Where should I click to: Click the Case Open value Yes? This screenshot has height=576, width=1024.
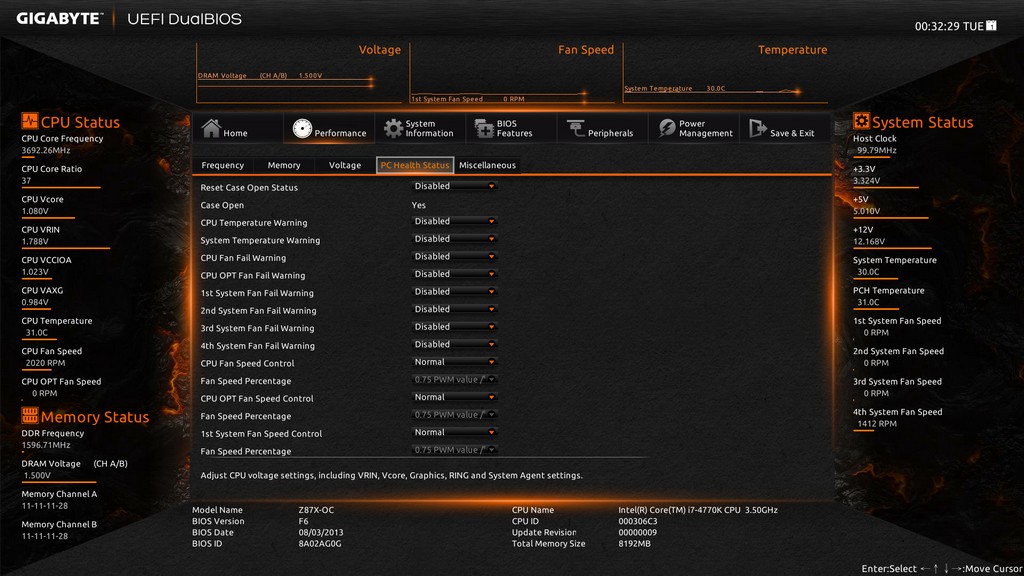tap(419, 205)
